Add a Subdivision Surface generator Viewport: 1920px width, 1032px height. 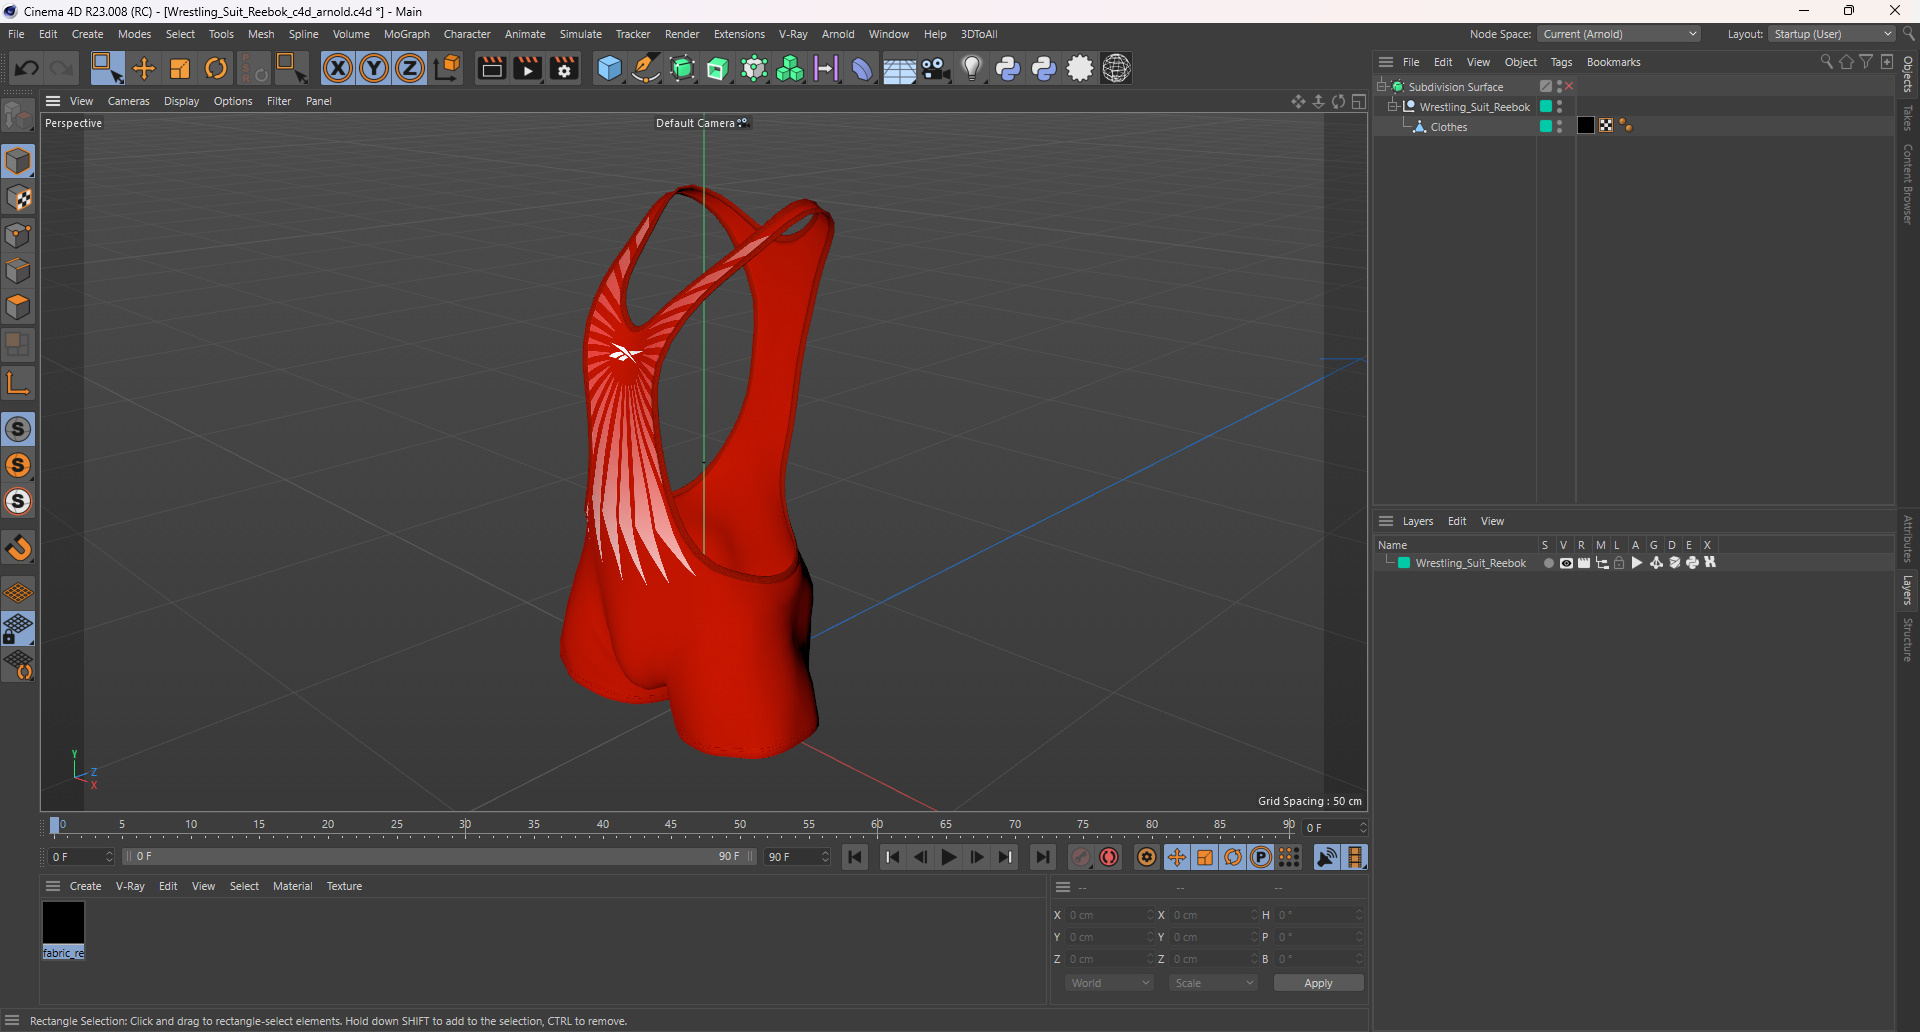(x=682, y=68)
